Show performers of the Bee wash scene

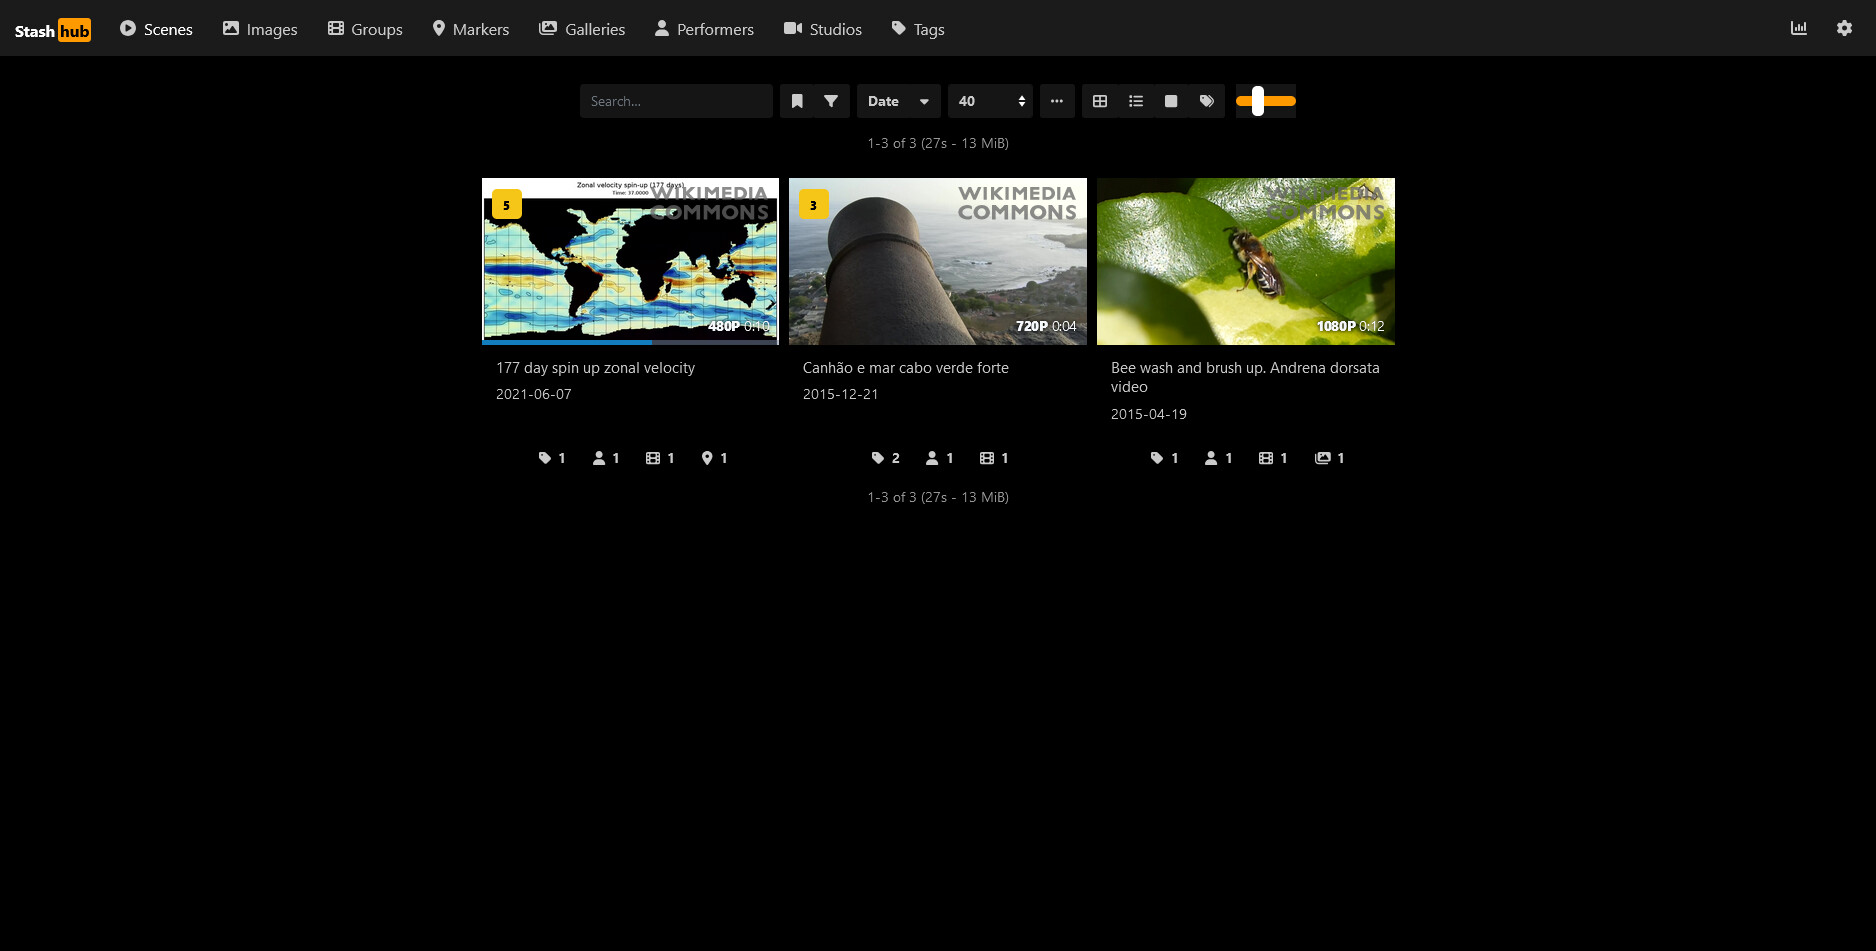[1219, 458]
